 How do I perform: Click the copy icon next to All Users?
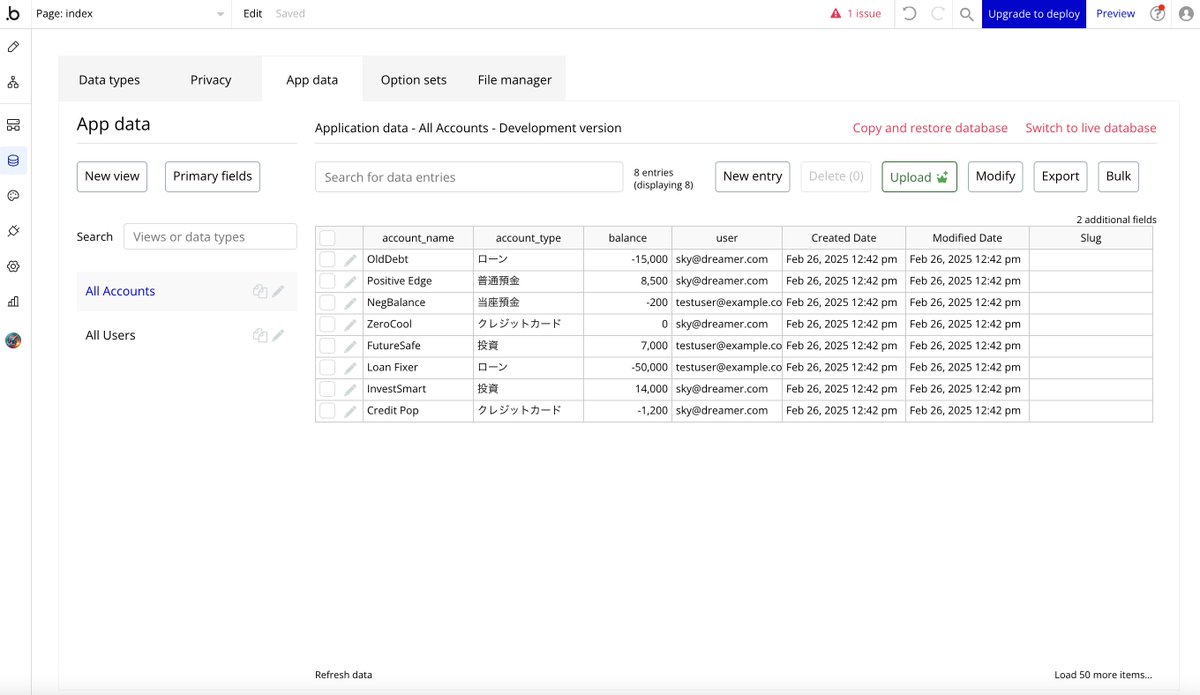pos(260,335)
